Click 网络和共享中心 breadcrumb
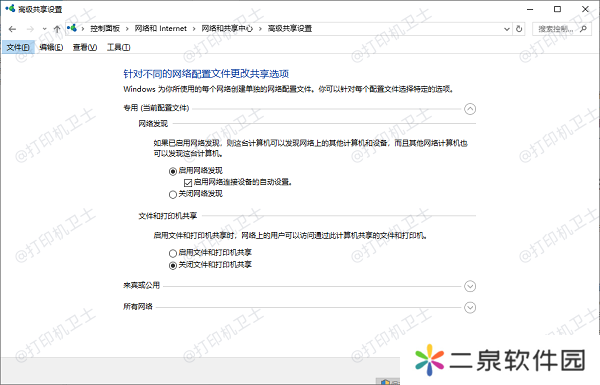 227,29
